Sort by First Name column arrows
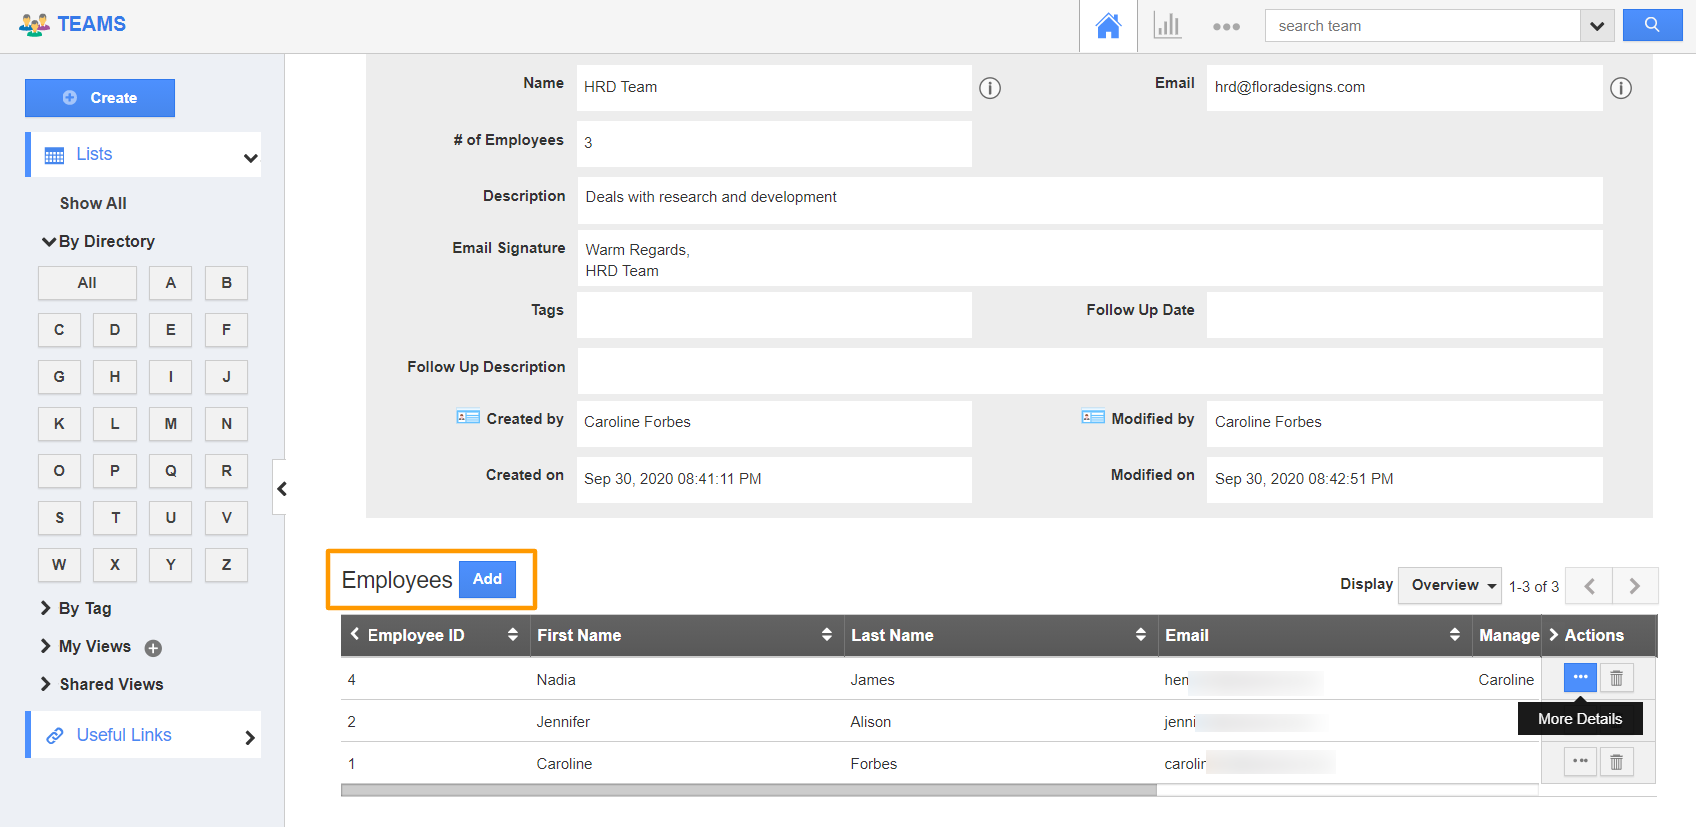The width and height of the screenshot is (1696, 827). click(x=827, y=635)
